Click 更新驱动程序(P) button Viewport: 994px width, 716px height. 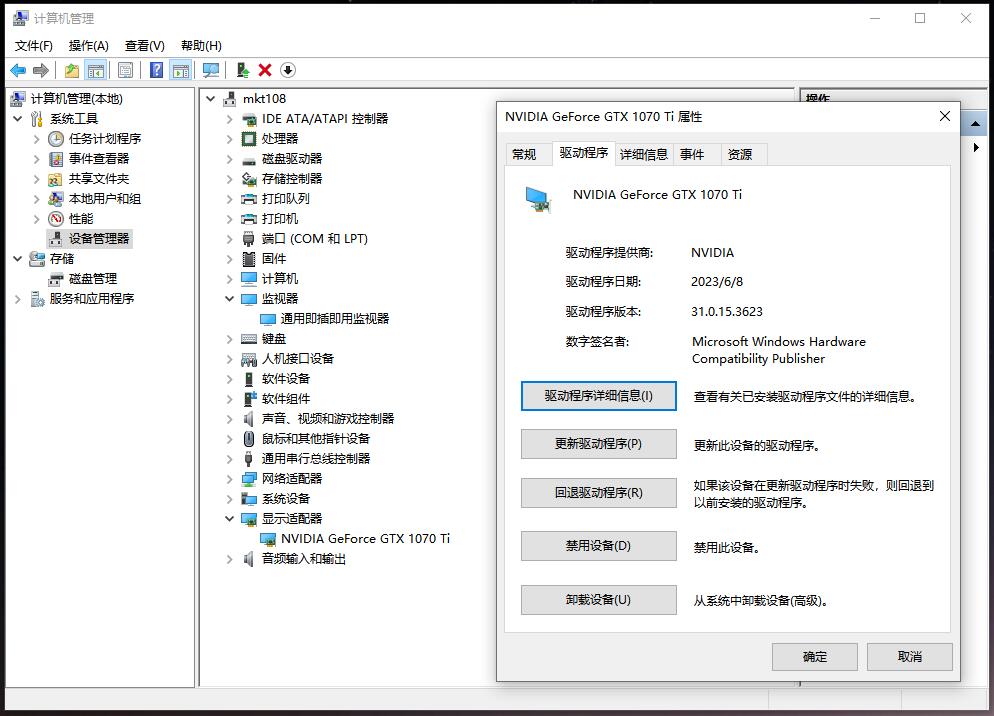coord(598,444)
